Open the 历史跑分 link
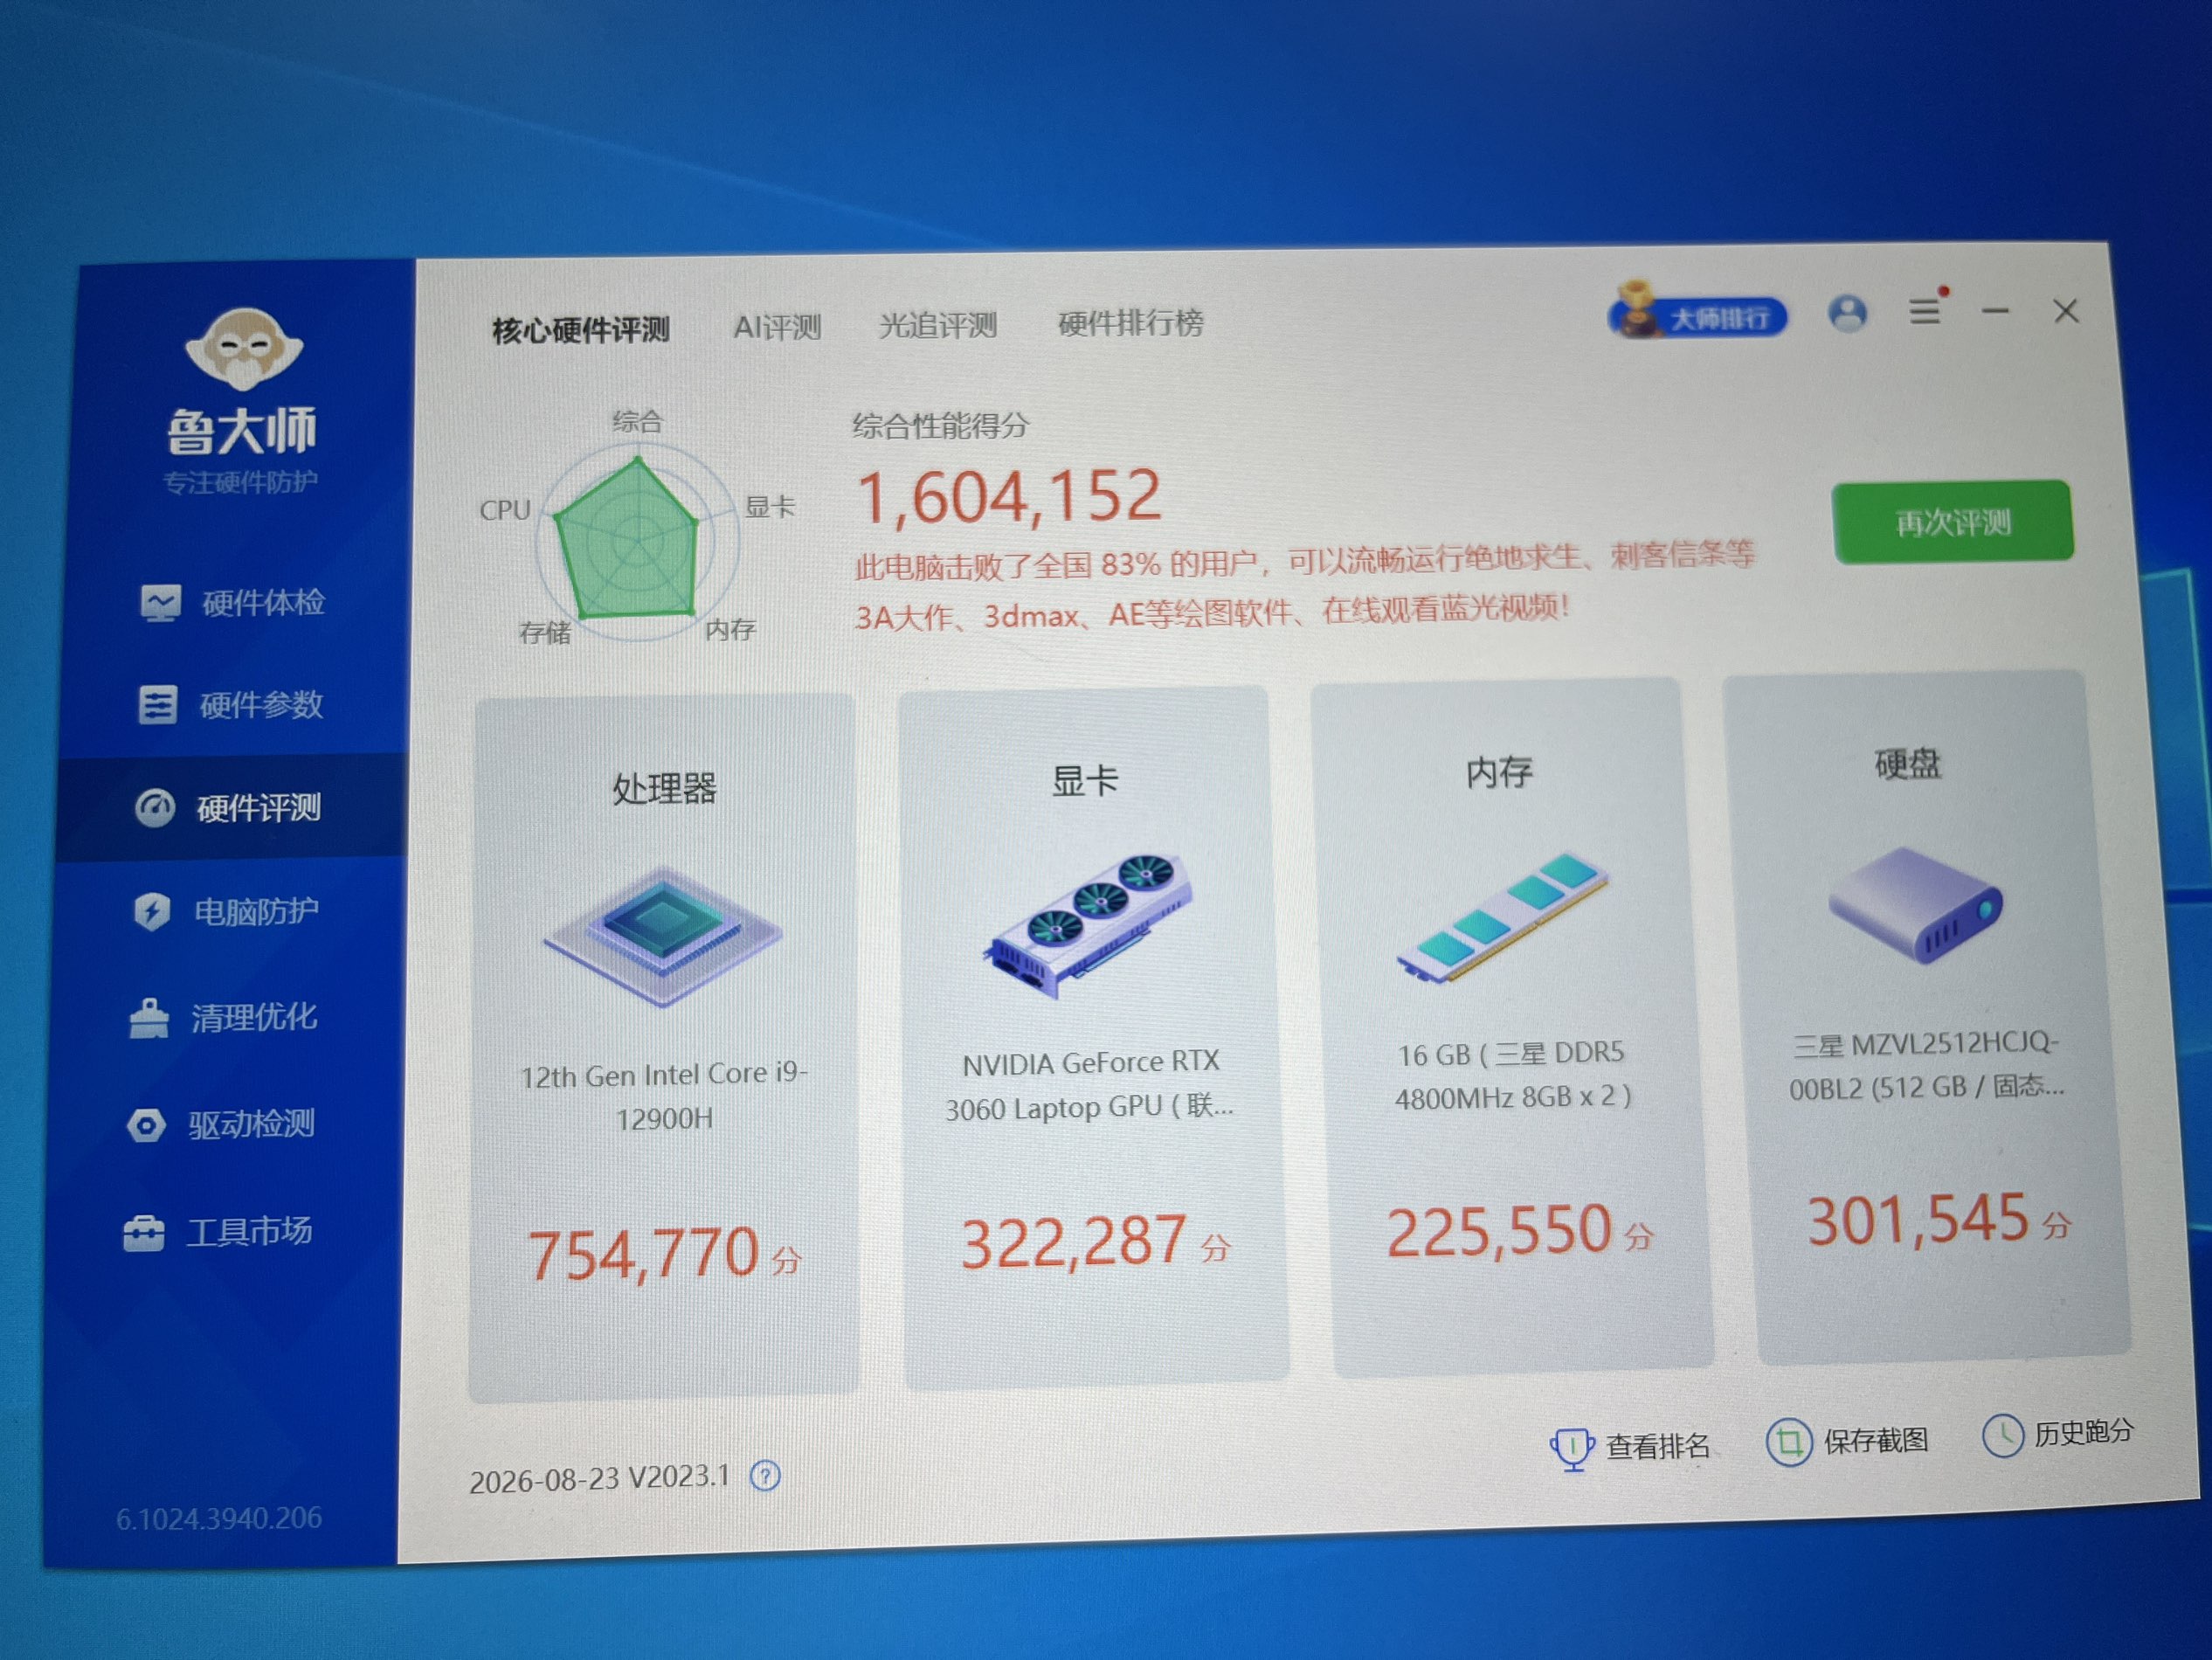The height and width of the screenshot is (1660, 2212). coord(2084,1433)
